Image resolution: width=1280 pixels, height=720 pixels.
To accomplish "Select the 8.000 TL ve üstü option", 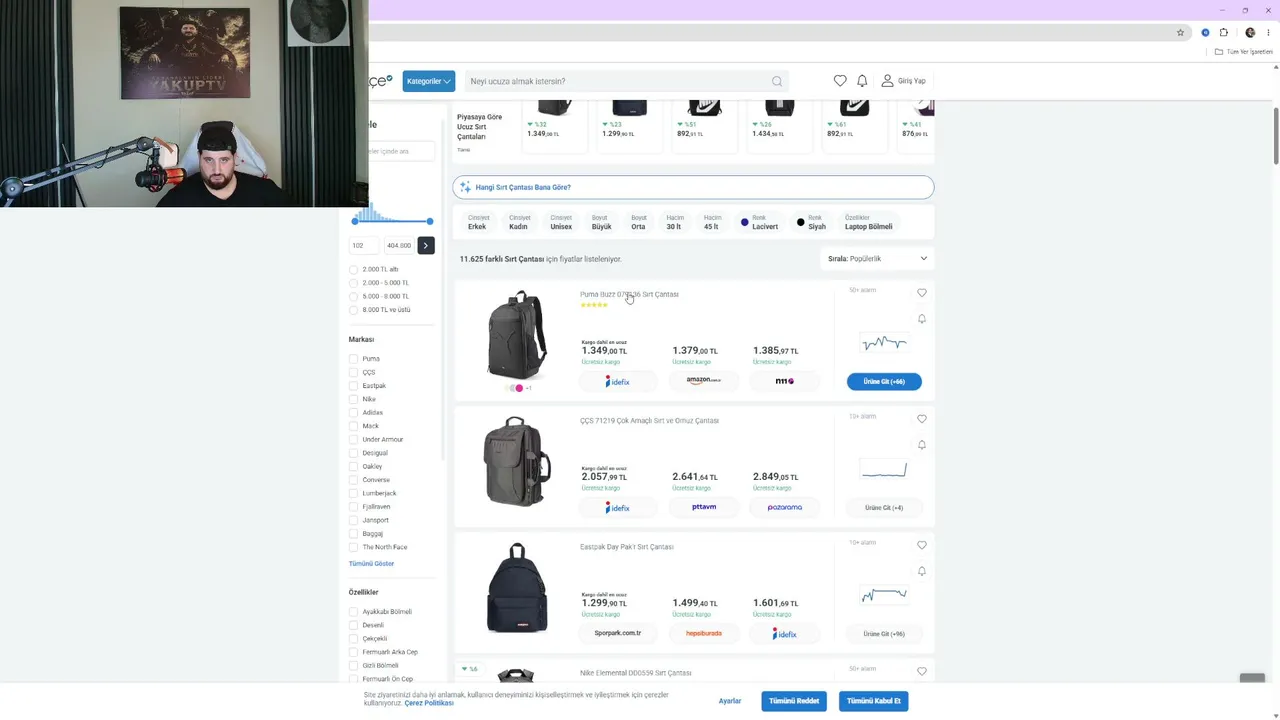I will point(353,310).
